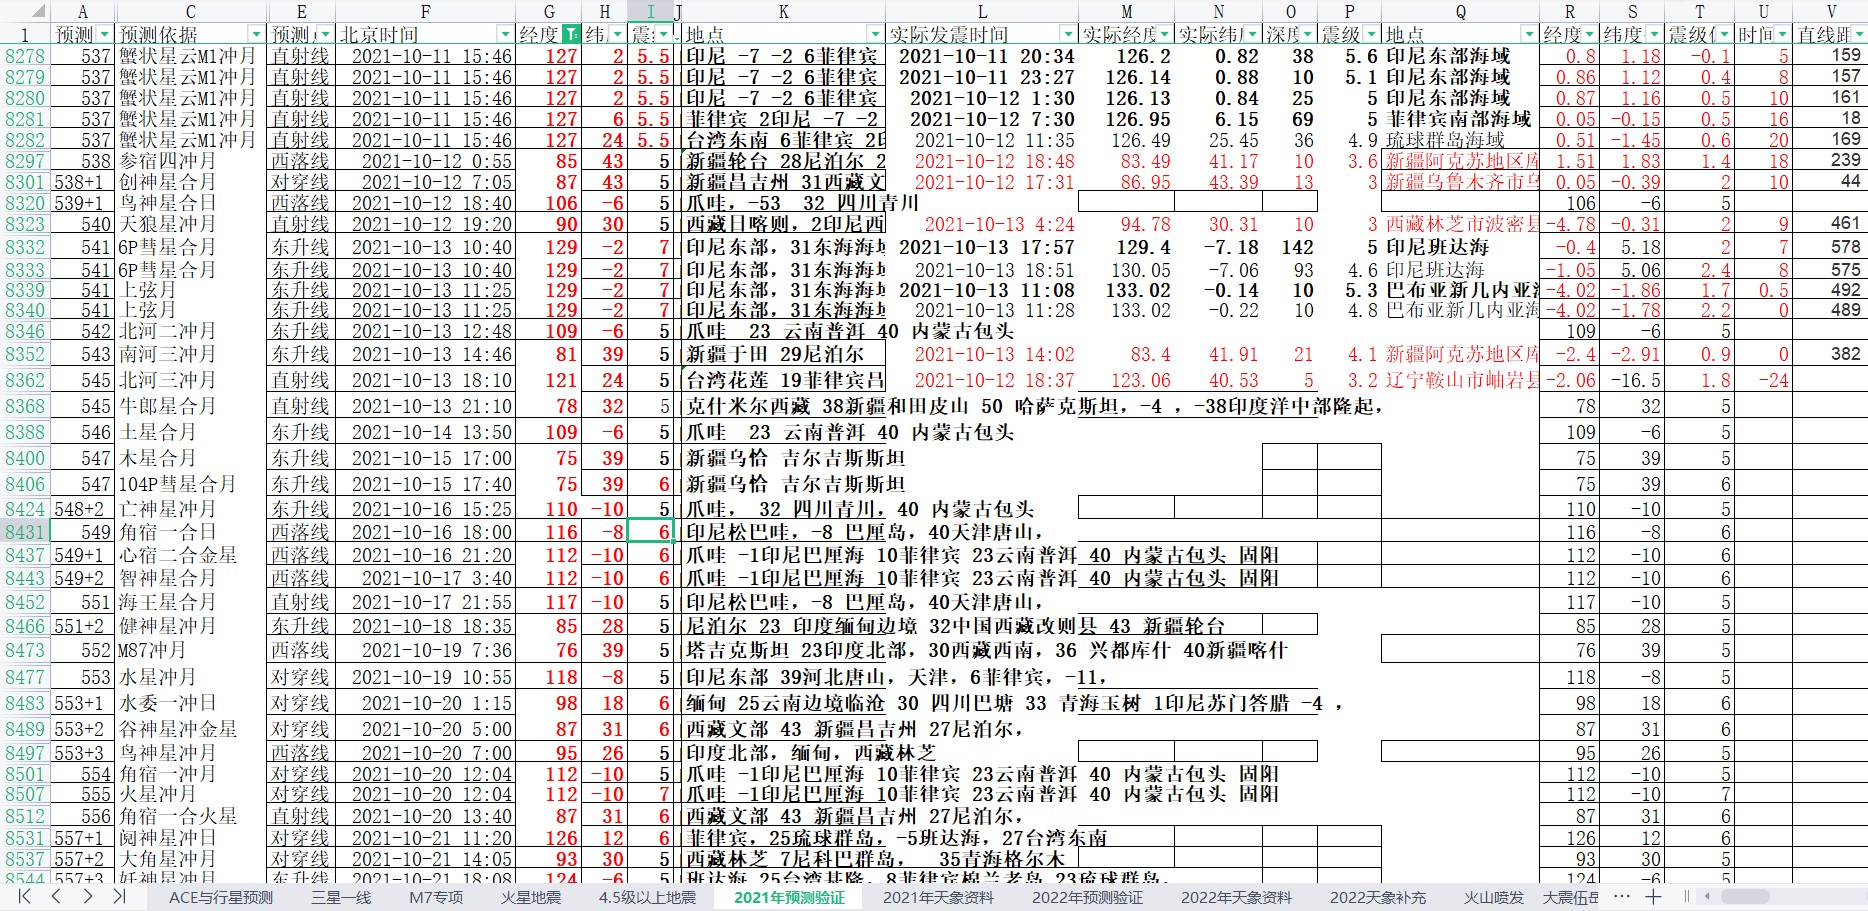Click 新疆乌鲁木齐市 cell in row 8301
The image size is (1868, 911).
pos(1461,182)
